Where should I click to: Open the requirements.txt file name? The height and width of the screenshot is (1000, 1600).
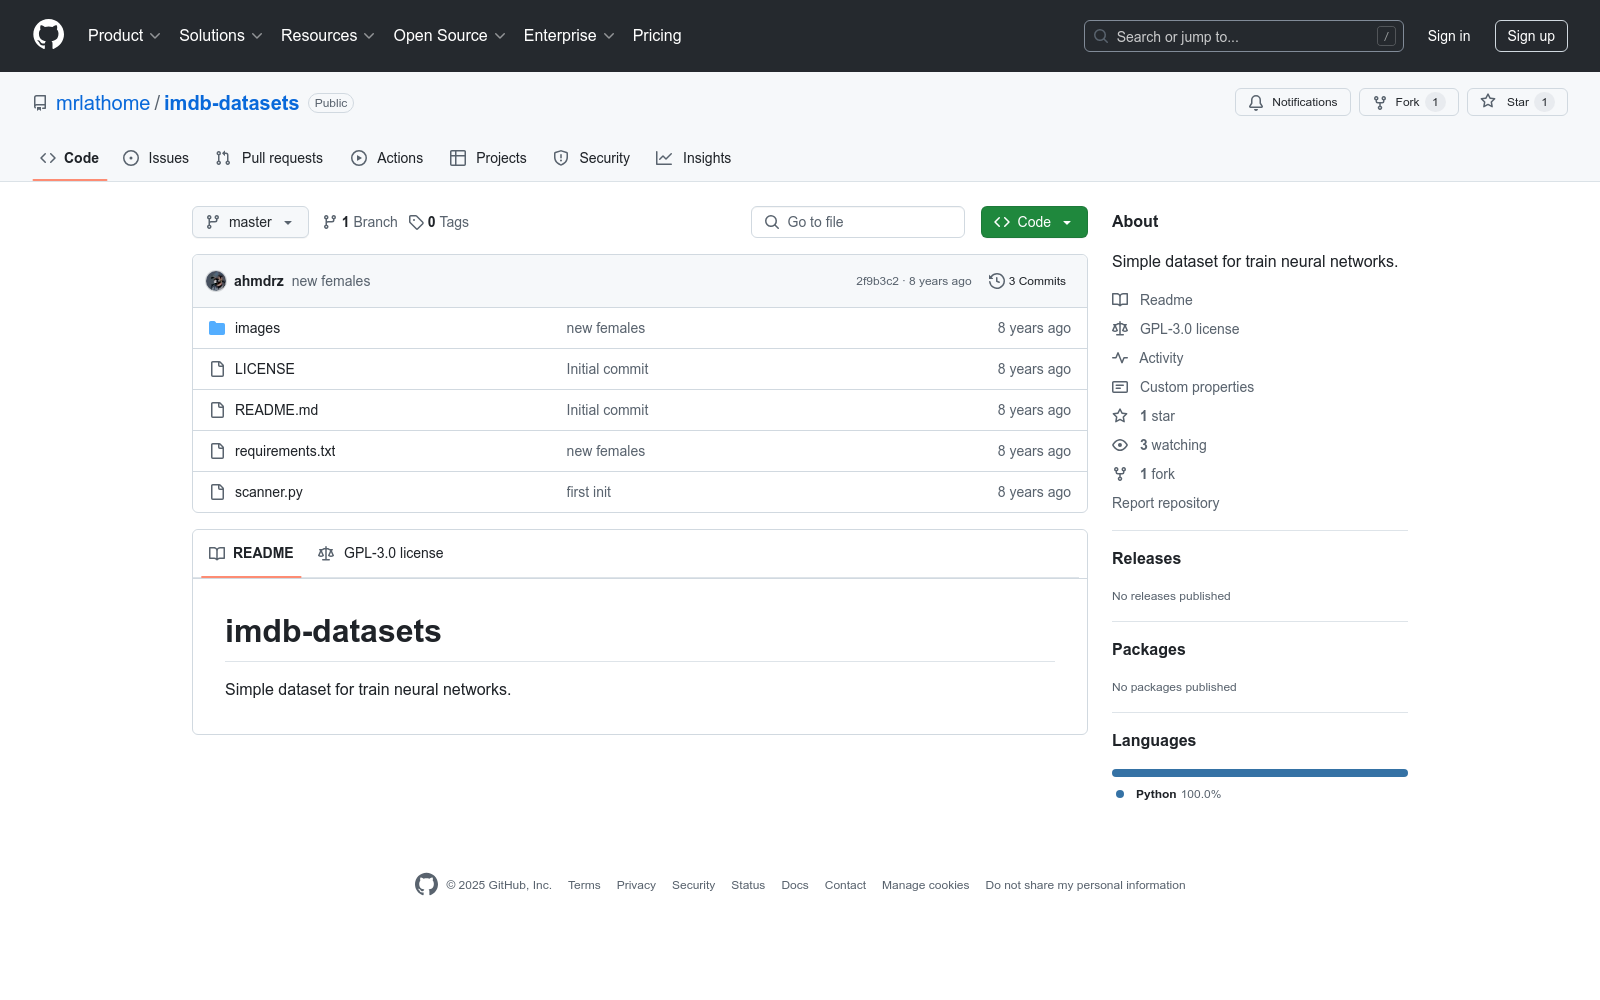[285, 451]
